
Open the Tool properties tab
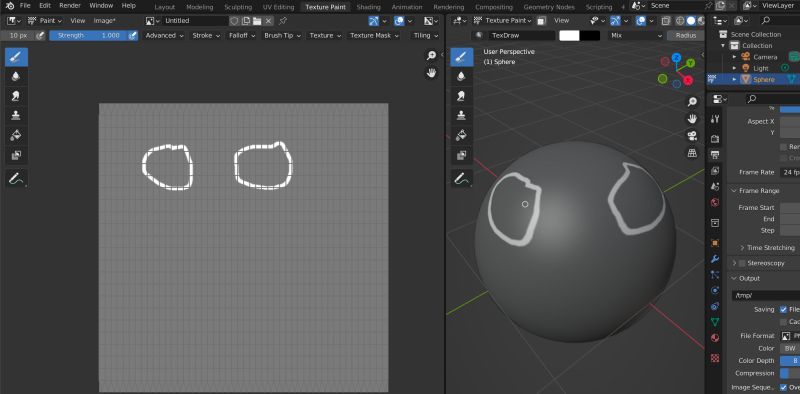coord(715,119)
